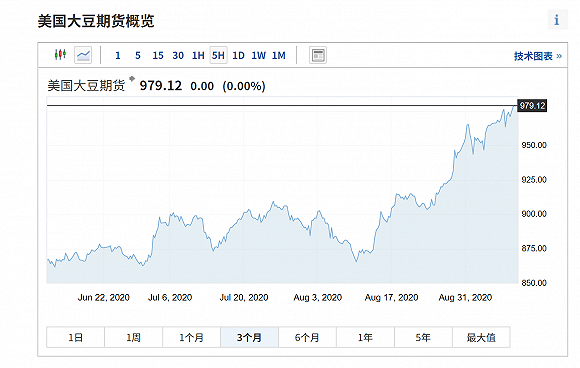Select the area line chart icon
The height and width of the screenshot is (368, 580).
83,55
